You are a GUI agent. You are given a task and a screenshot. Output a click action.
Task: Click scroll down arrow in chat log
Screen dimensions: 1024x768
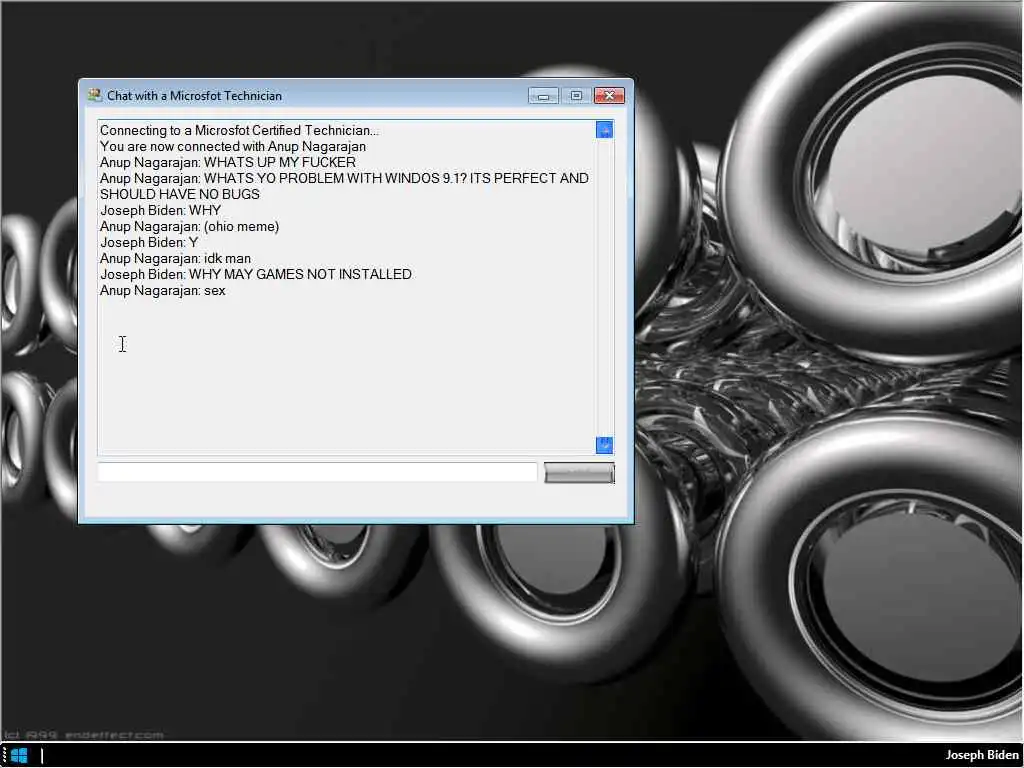(604, 445)
